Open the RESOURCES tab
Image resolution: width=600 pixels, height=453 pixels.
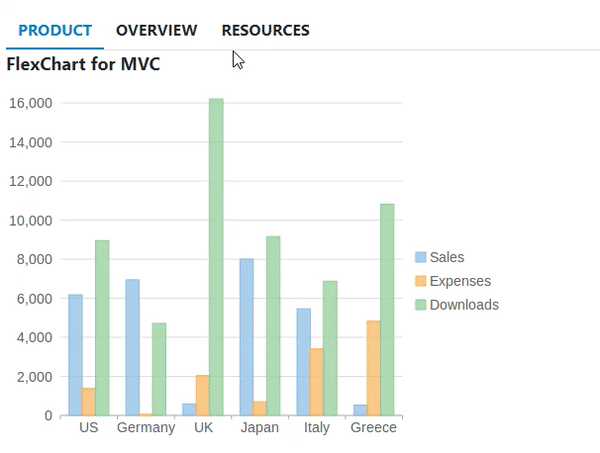pyautogui.click(x=265, y=30)
